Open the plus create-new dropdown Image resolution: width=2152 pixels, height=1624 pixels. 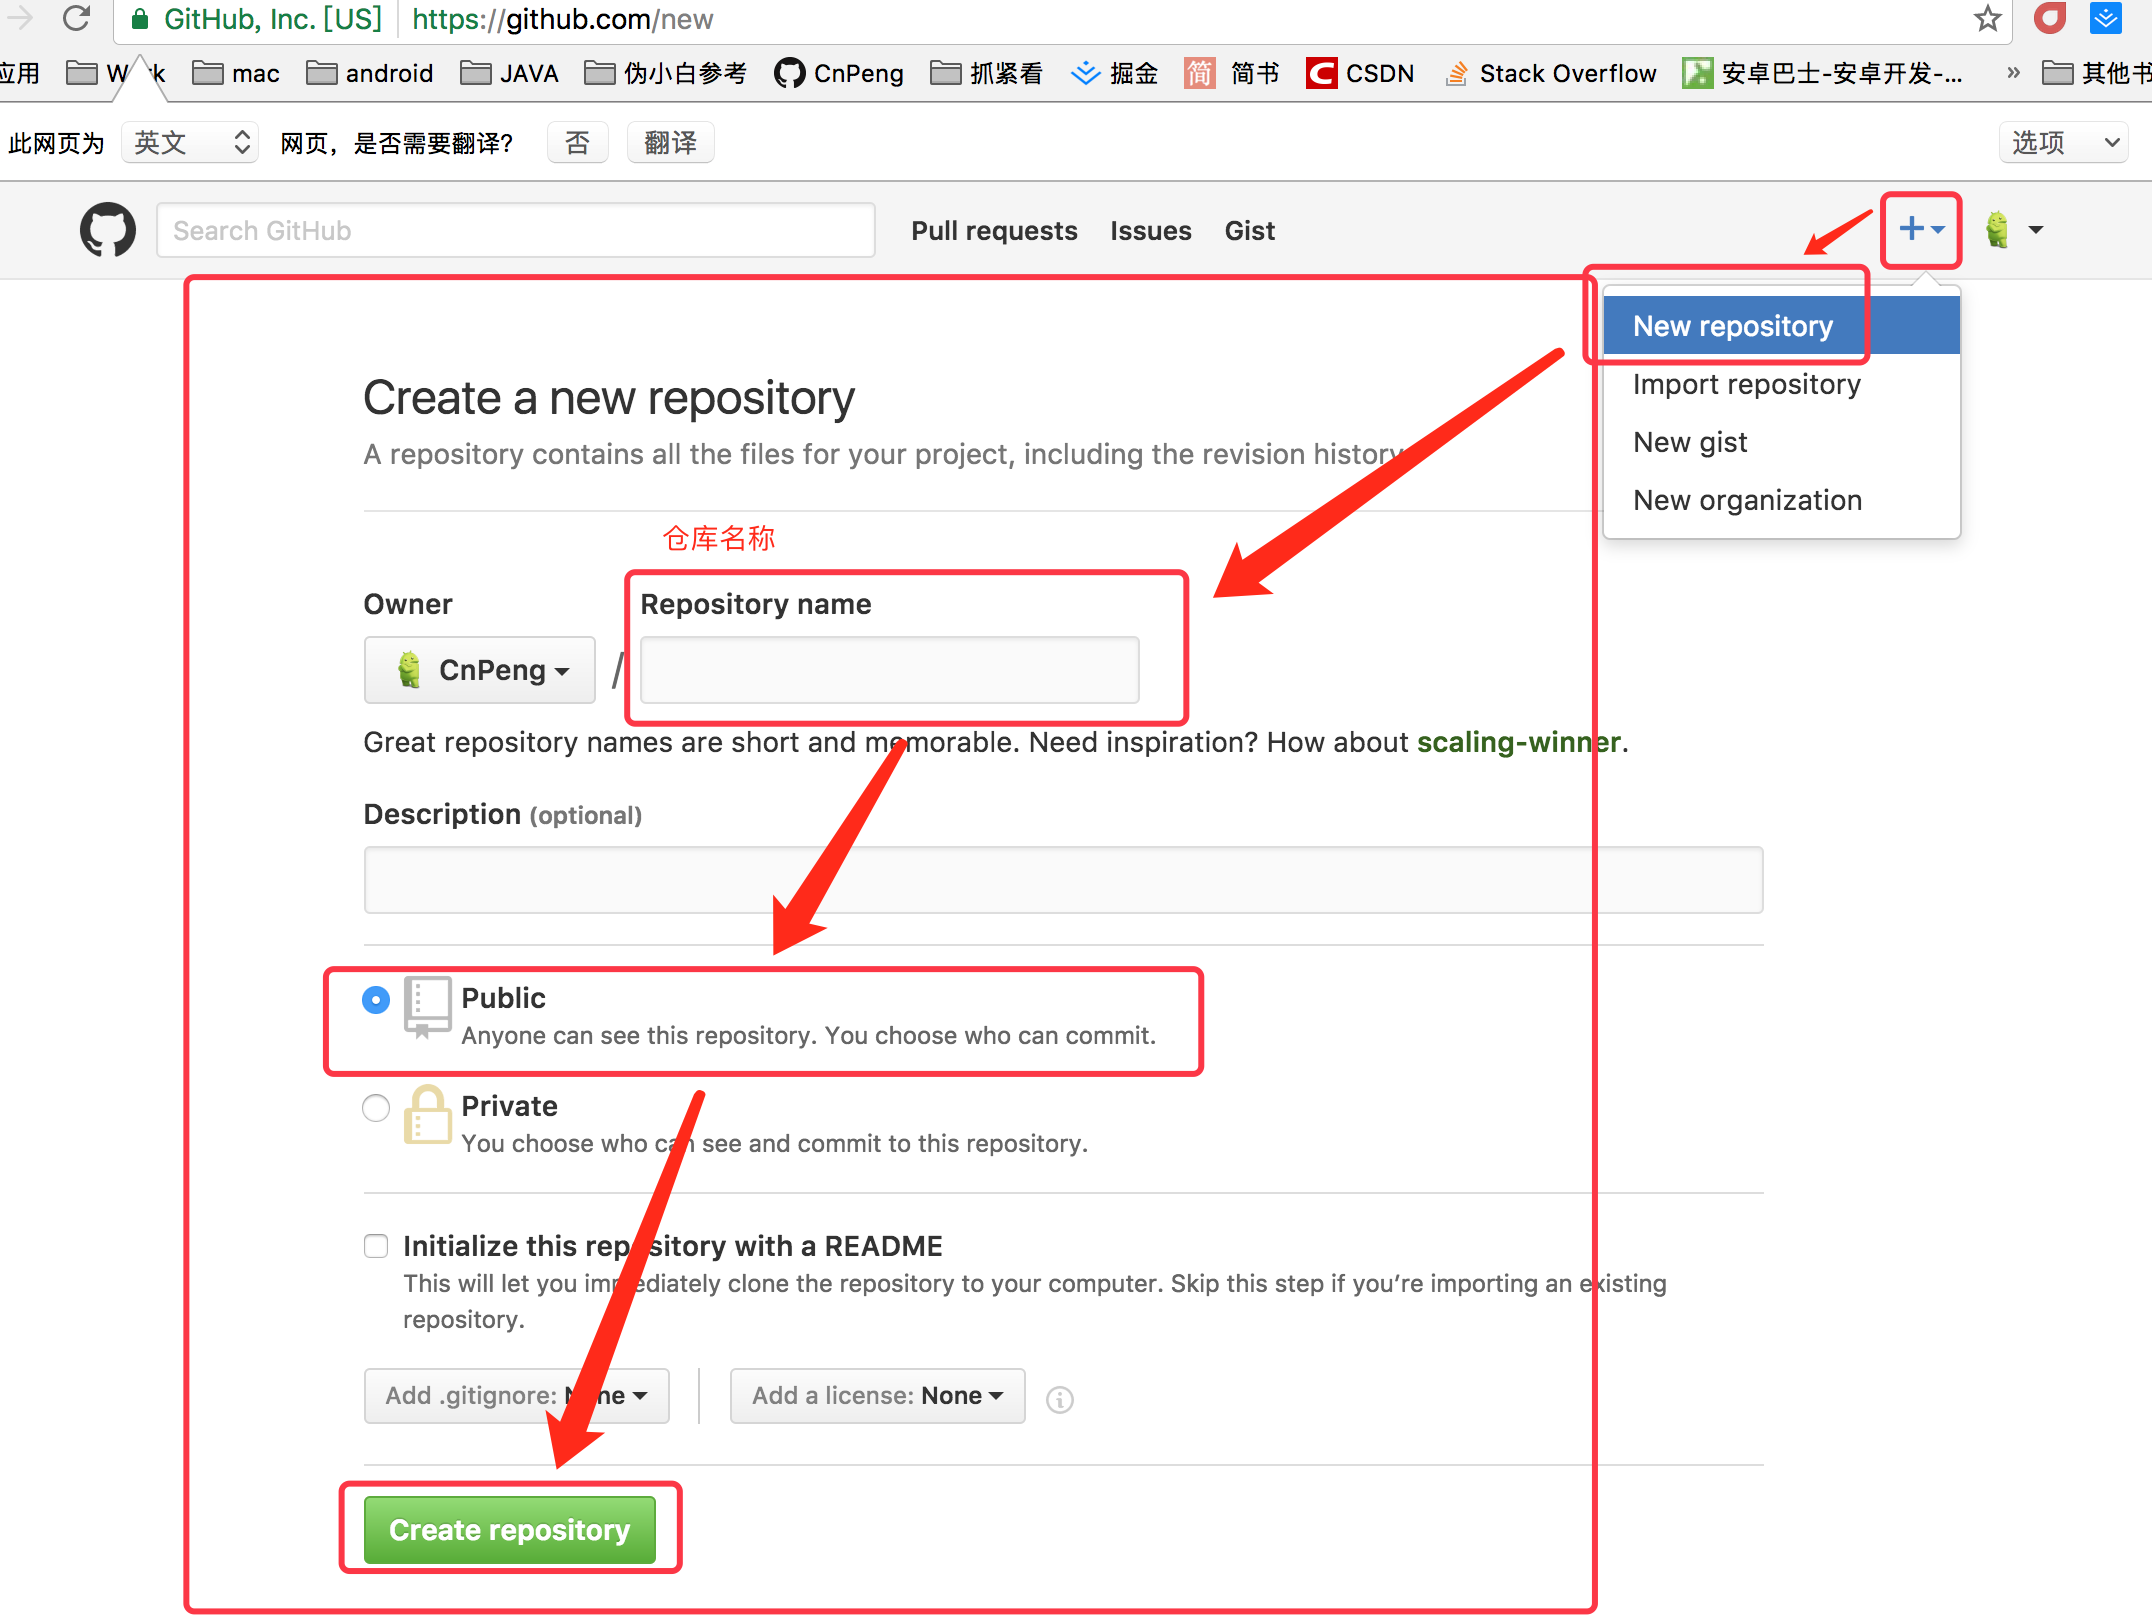pyautogui.click(x=1921, y=229)
